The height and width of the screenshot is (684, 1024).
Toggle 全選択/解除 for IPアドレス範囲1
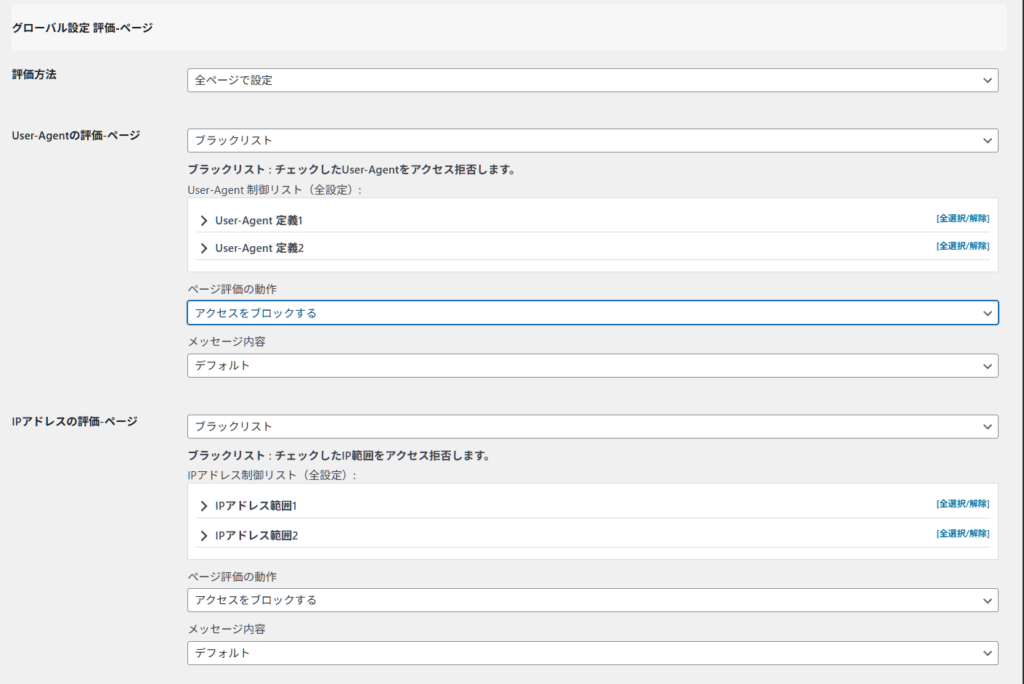pos(962,504)
